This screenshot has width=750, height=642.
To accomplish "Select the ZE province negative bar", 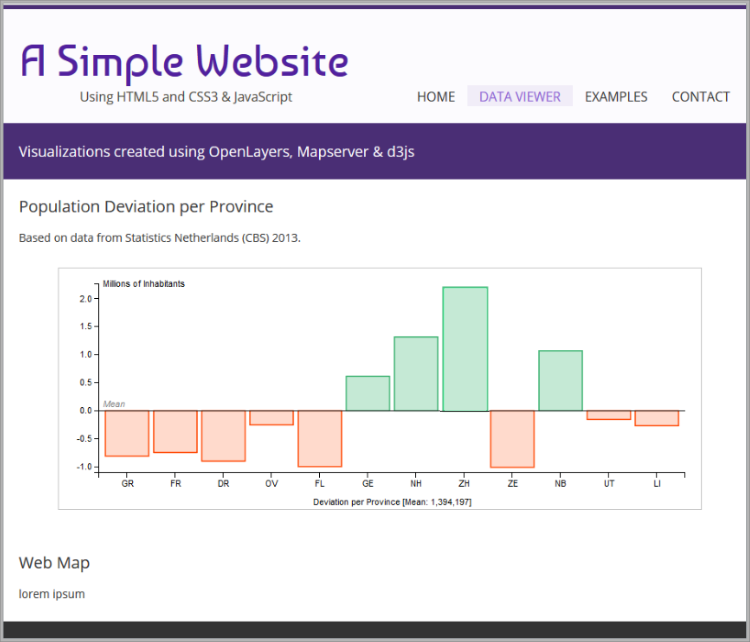I will pyautogui.click(x=512, y=439).
